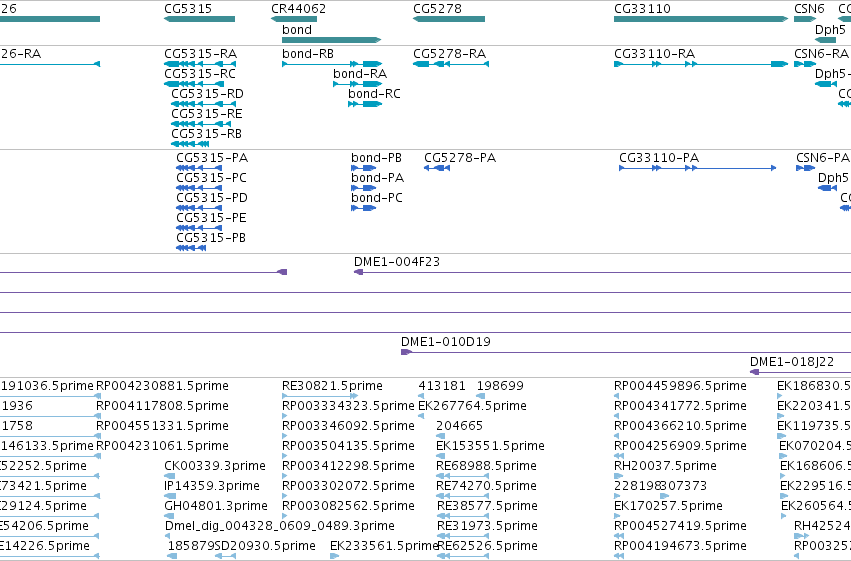The width and height of the screenshot is (851, 561).
Task: Select the CG5315-RB transcript
Action: [190, 144]
